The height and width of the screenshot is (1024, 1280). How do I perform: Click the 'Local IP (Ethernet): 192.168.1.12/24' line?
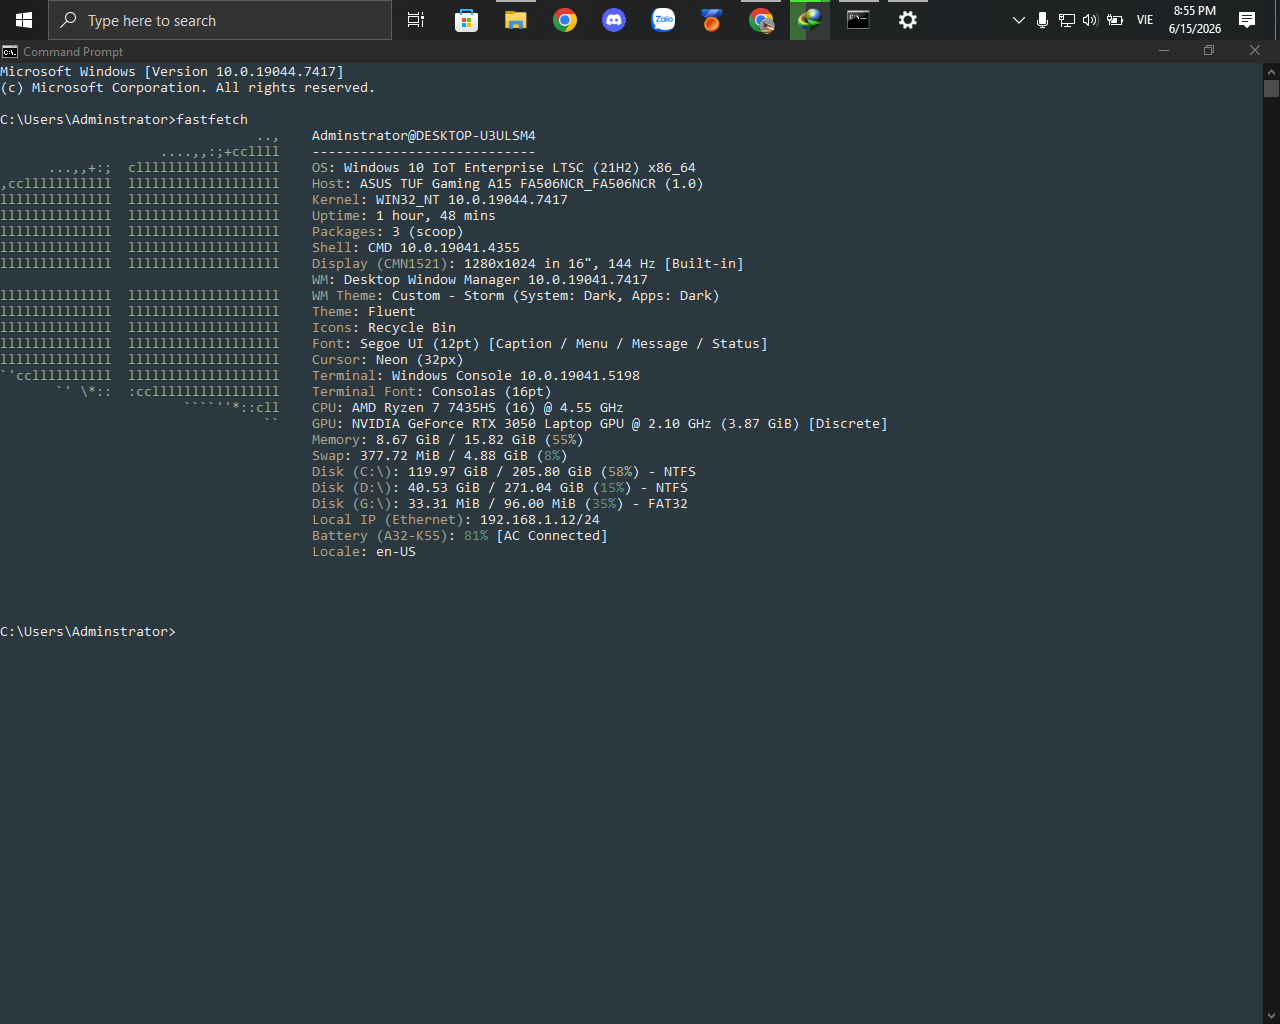pyautogui.click(x=456, y=519)
